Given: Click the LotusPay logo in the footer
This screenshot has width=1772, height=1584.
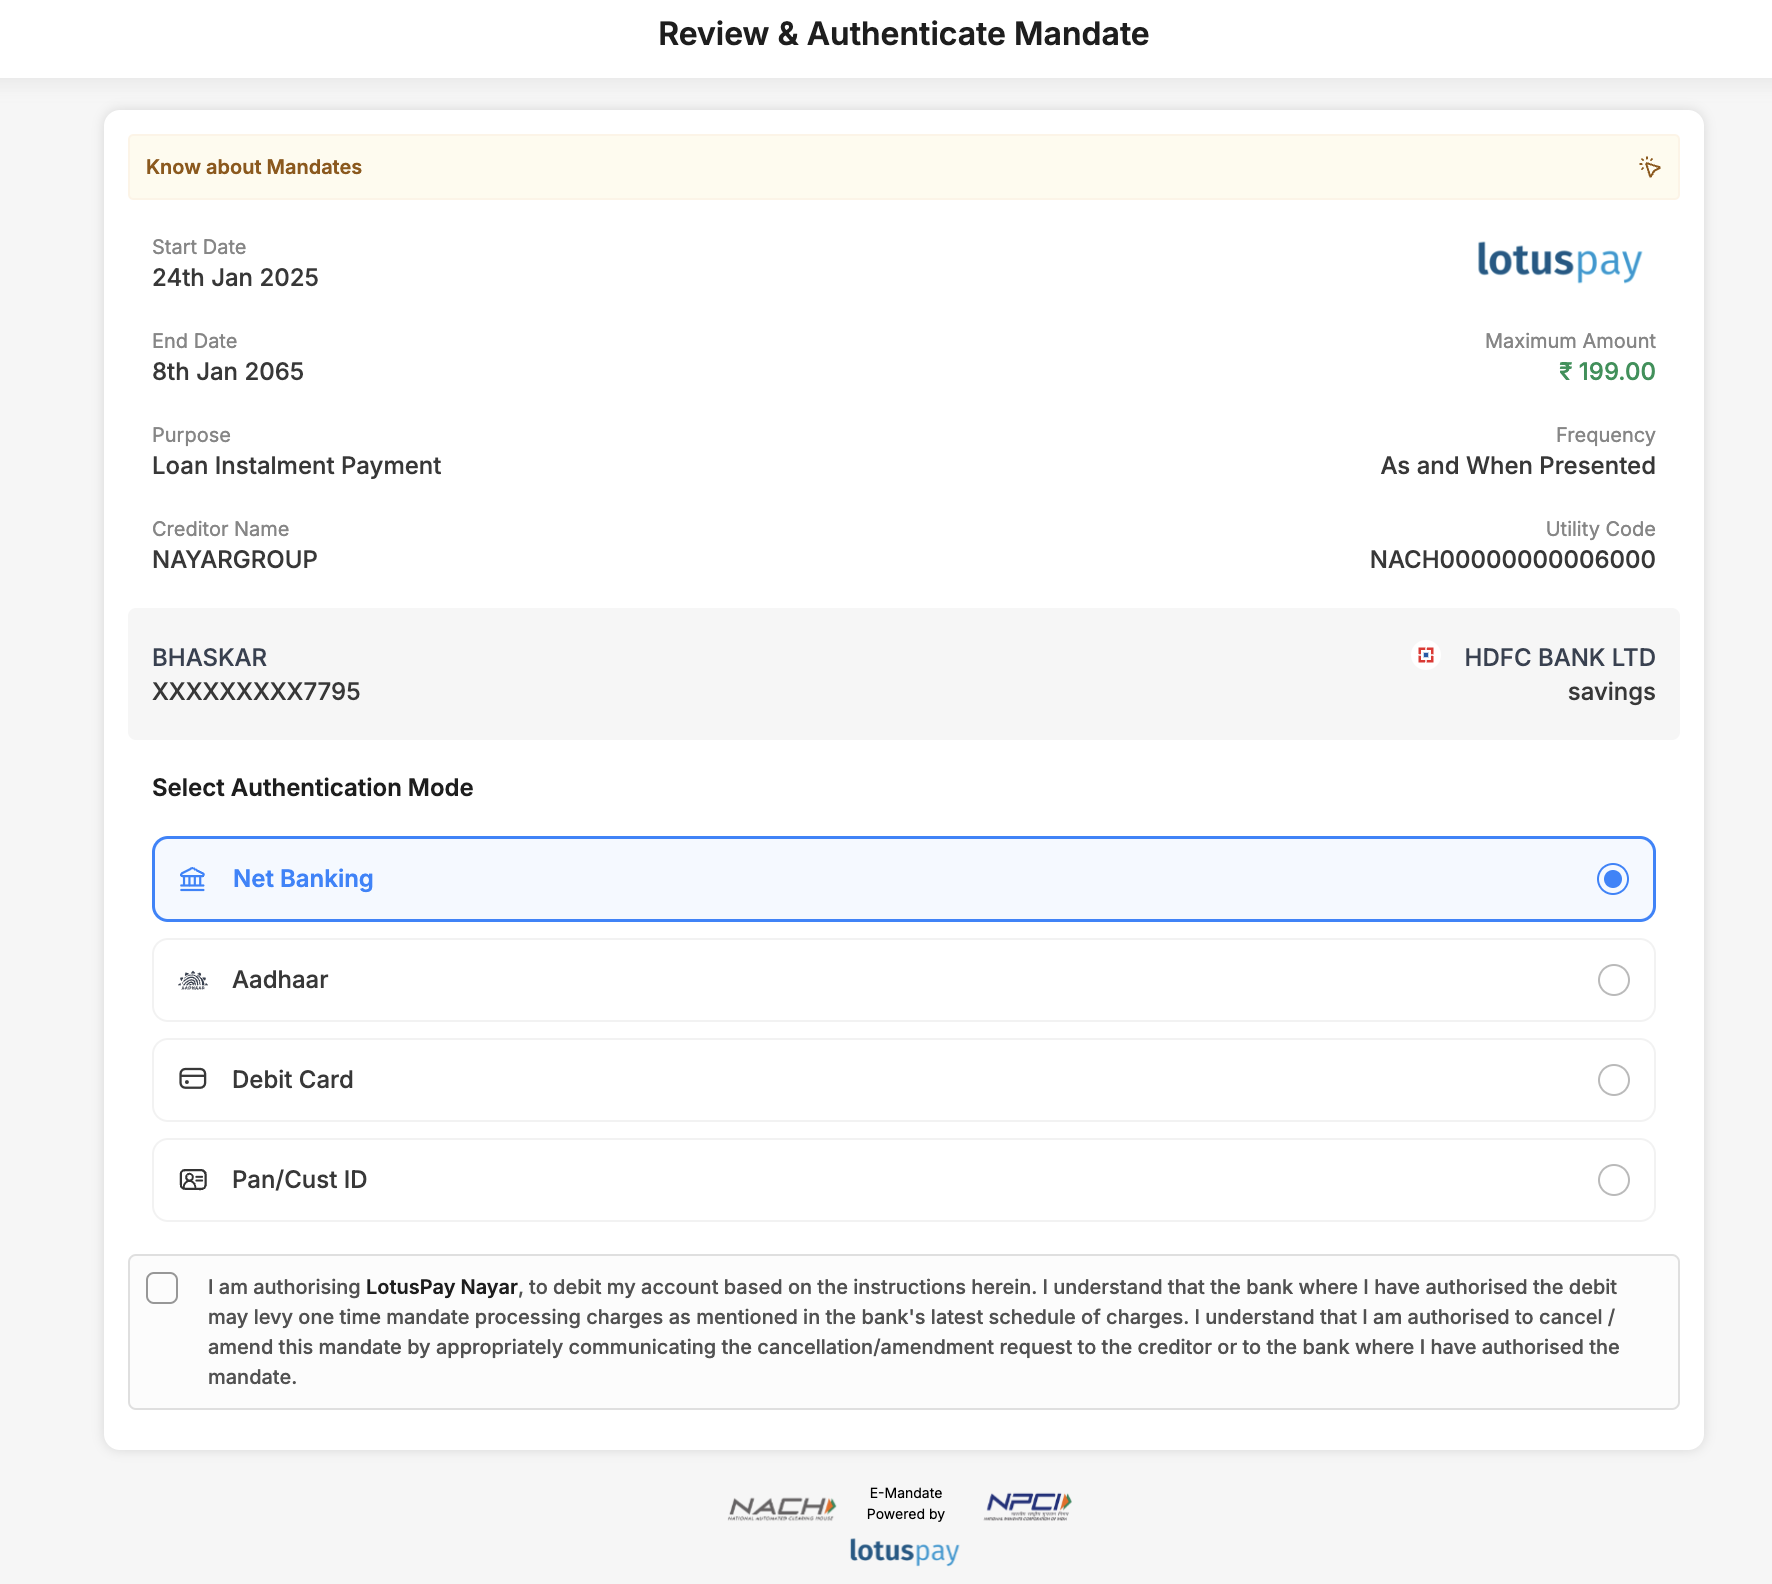Looking at the screenshot, I should click(x=905, y=1551).
